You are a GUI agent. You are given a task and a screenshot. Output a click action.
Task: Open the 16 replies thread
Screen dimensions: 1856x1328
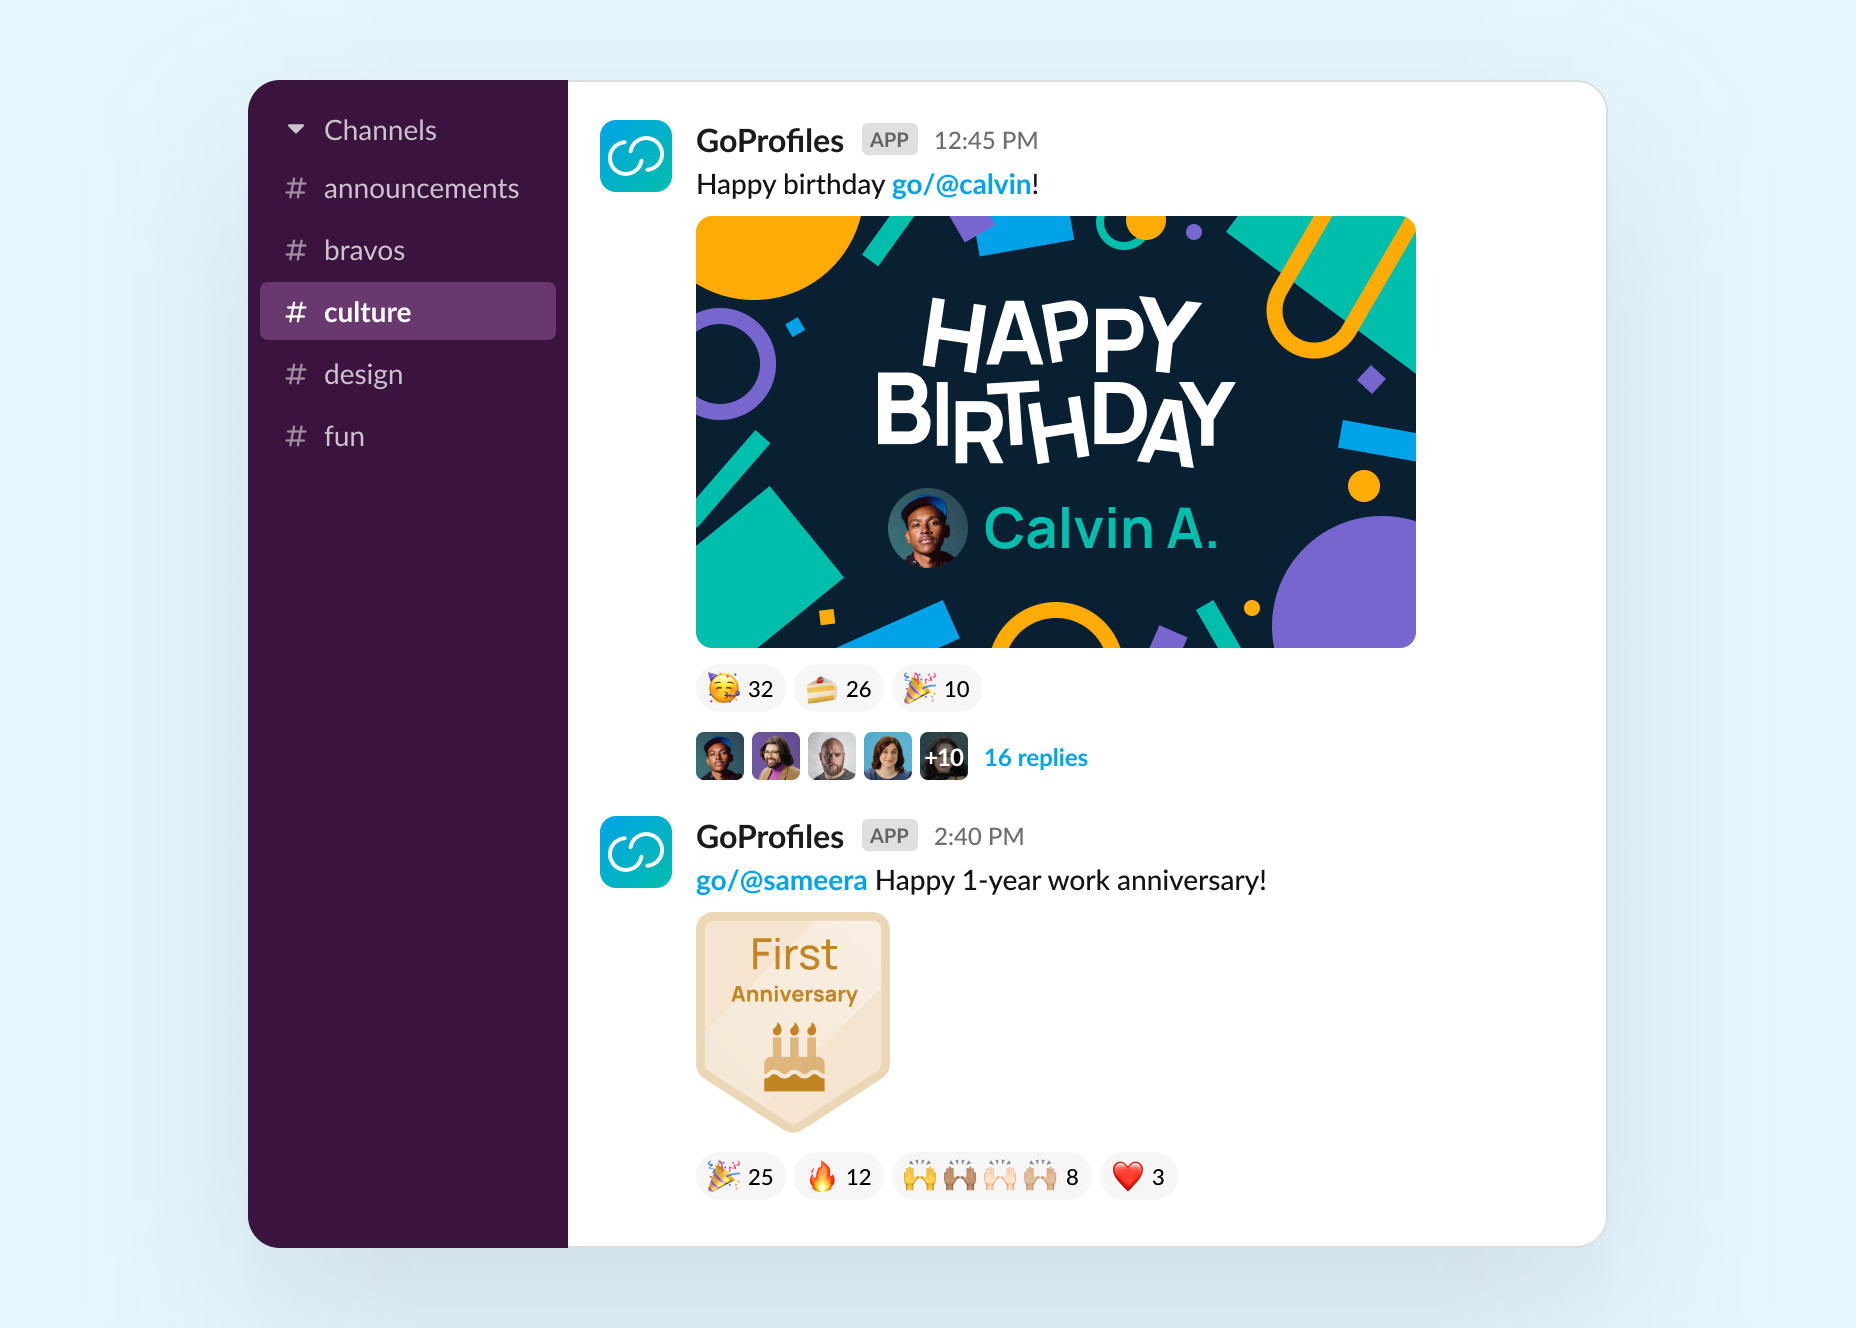pos(1036,757)
